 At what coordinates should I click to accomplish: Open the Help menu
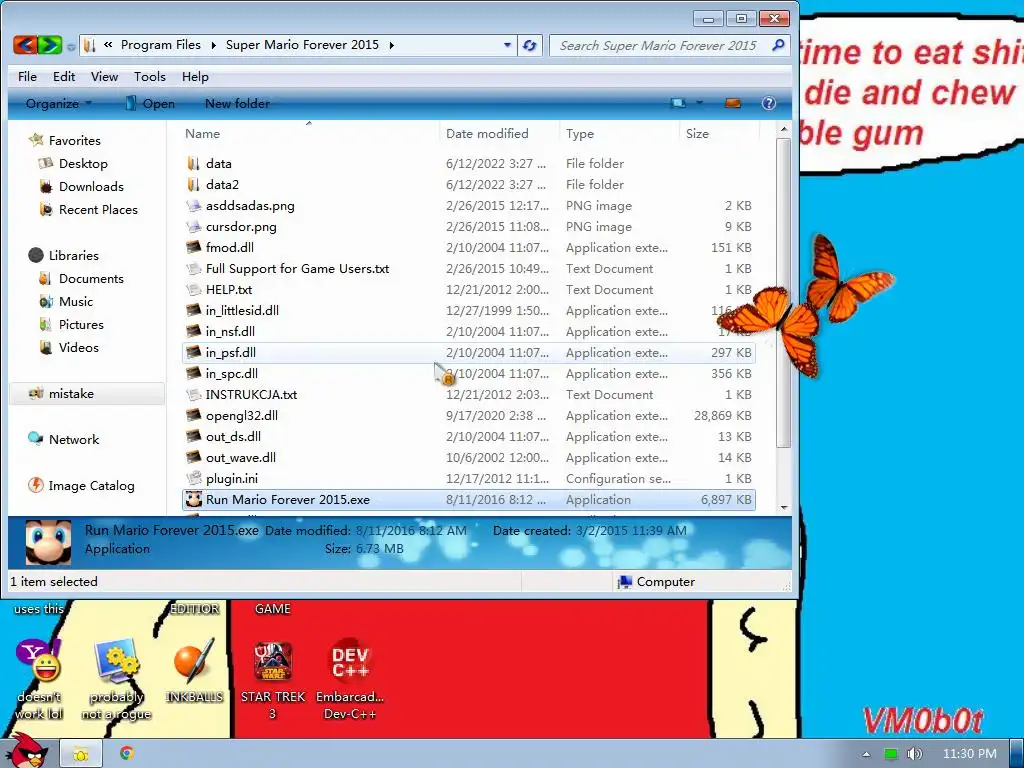(195, 76)
